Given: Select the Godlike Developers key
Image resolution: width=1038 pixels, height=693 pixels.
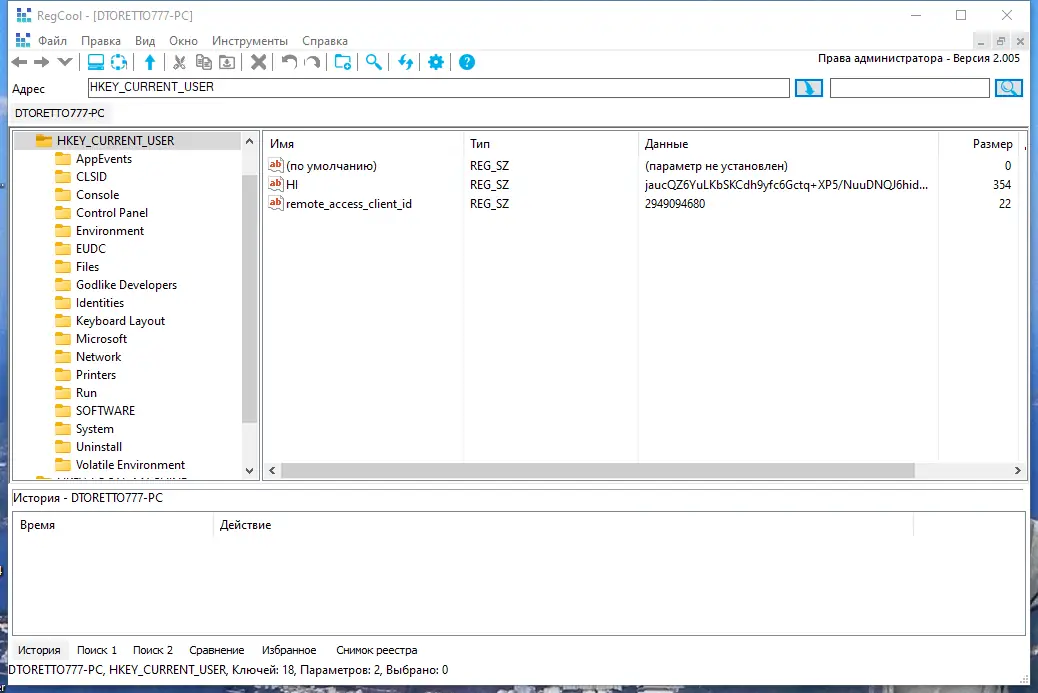Looking at the screenshot, I should click(126, 285).
